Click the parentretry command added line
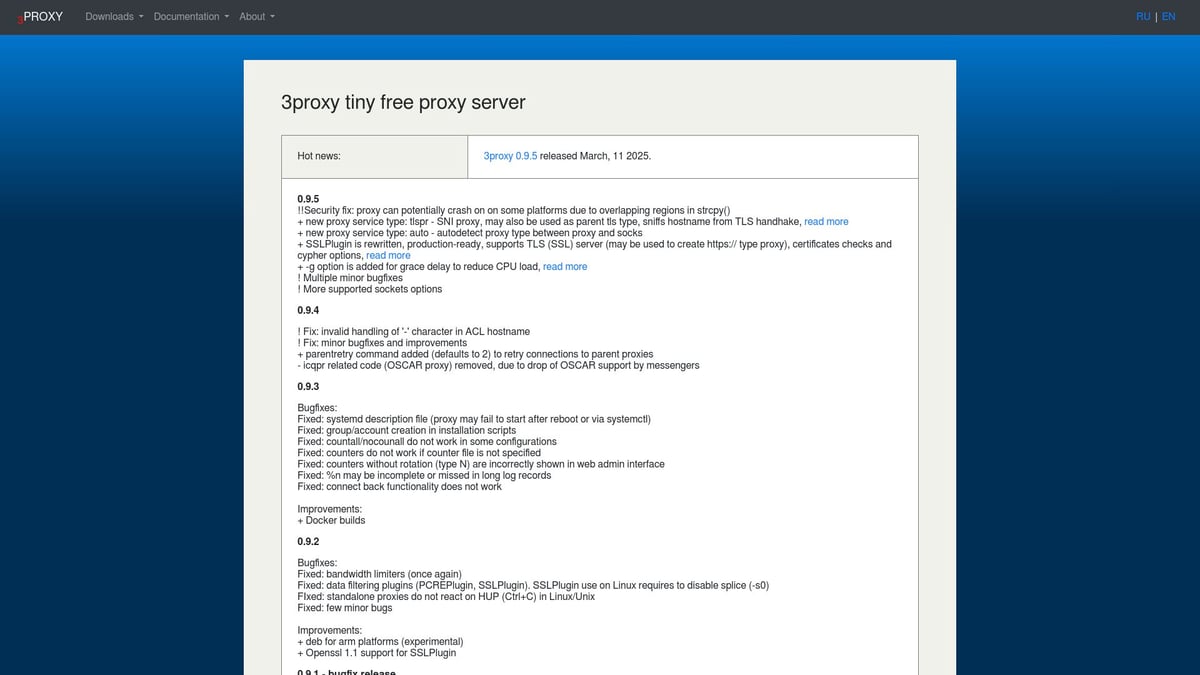This screenshot has height=675, width=1200. (x=475, y=354)
